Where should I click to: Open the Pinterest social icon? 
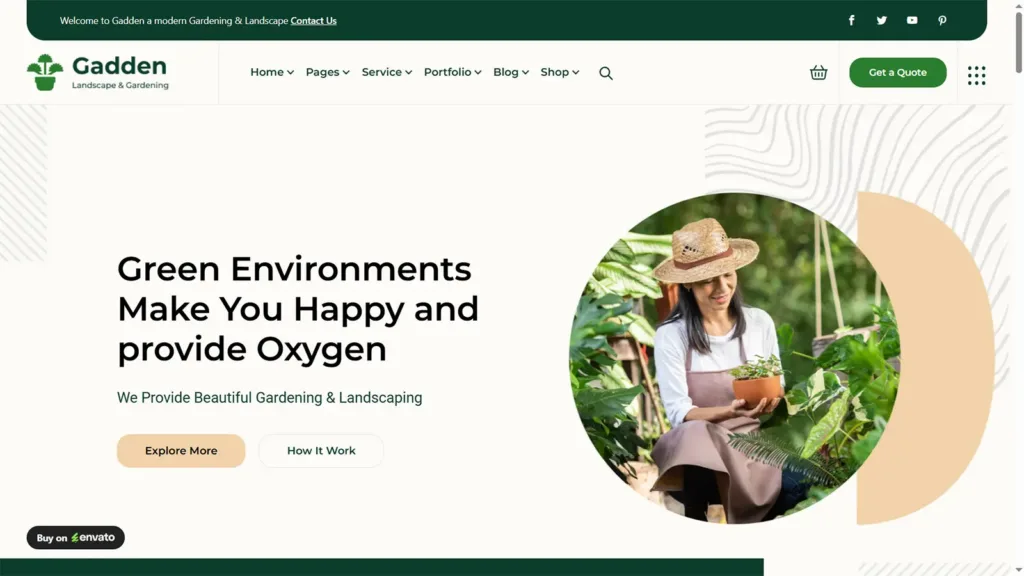tap(942, 20)
